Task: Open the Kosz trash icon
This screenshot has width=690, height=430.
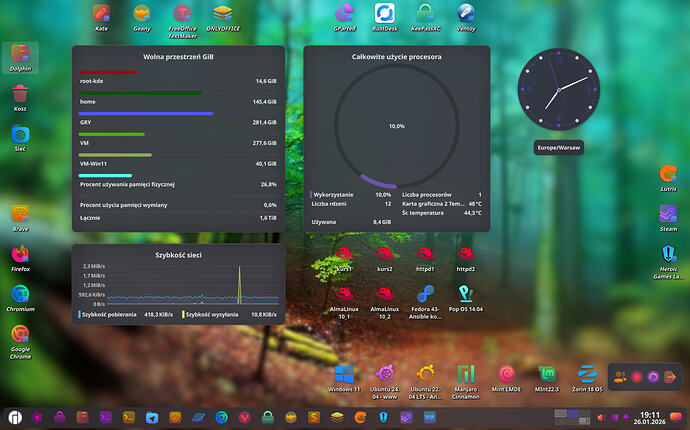Action: pos(20,93)
